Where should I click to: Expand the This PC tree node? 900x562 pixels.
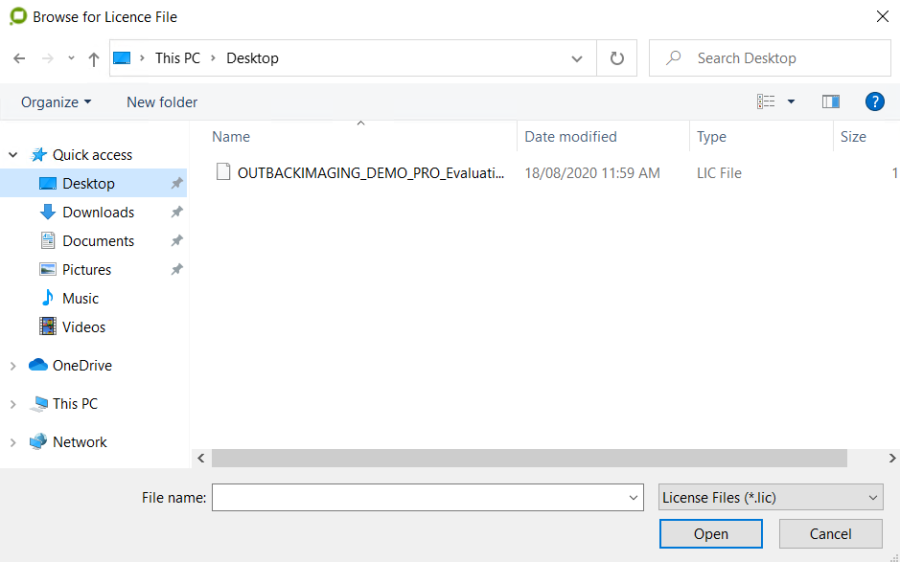pyautogui.click(x=13, y=404)
